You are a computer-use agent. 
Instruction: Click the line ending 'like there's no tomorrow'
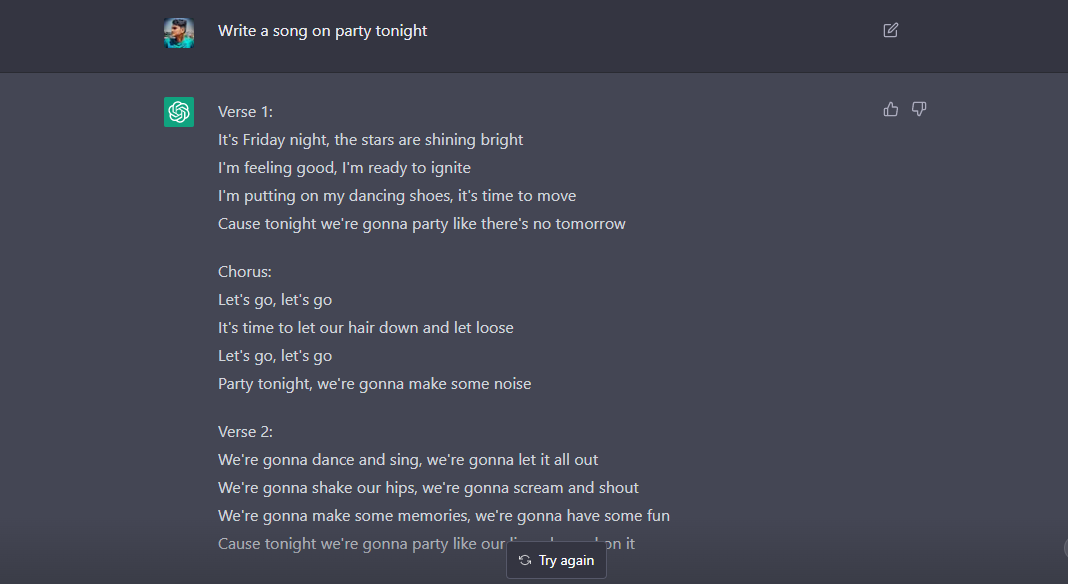point(421,224)
